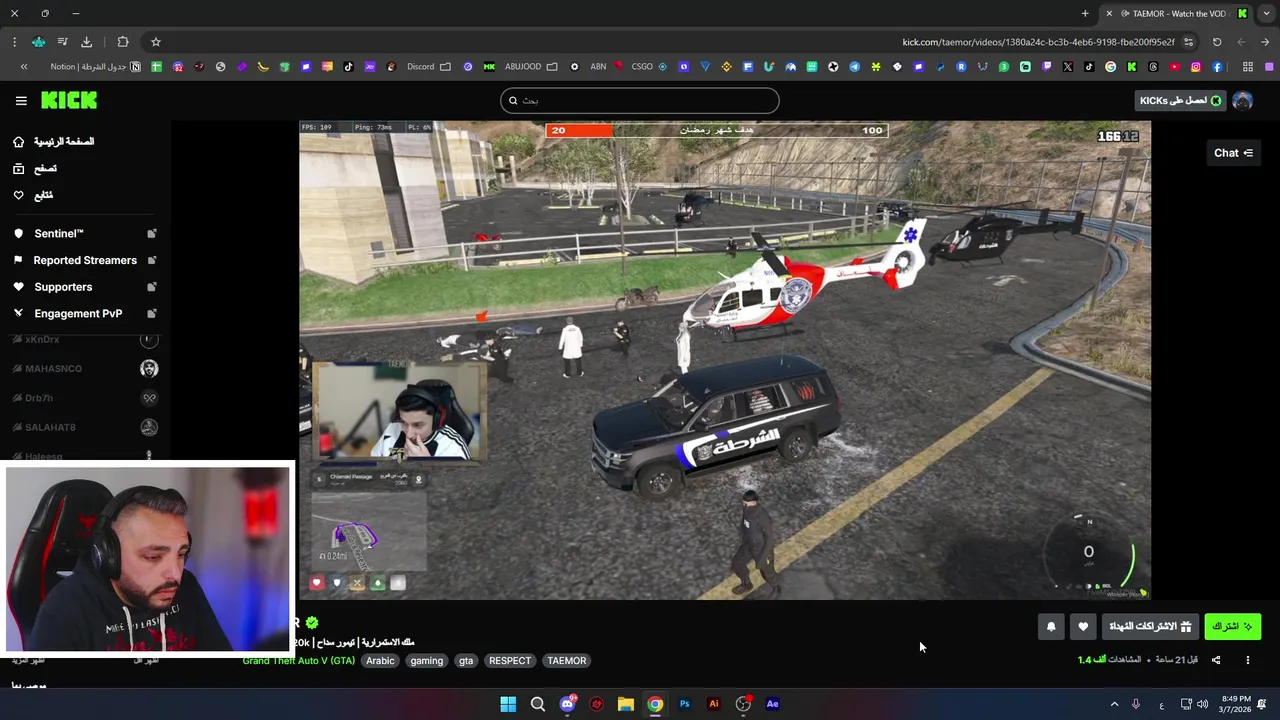Open the Discord bookmarks folder
This screenshot has width=1280, height=720.
pyautogui.click(x=429, y=67)
